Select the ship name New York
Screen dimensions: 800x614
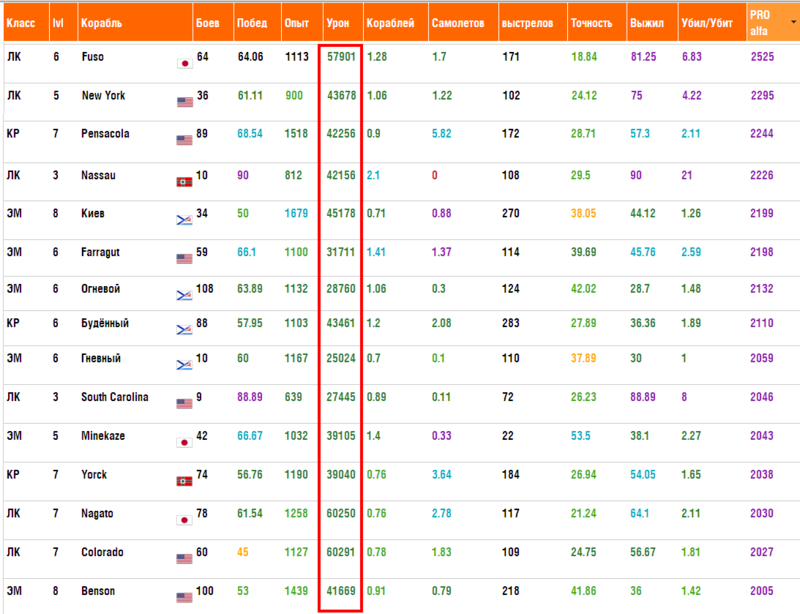pos(103,95)
